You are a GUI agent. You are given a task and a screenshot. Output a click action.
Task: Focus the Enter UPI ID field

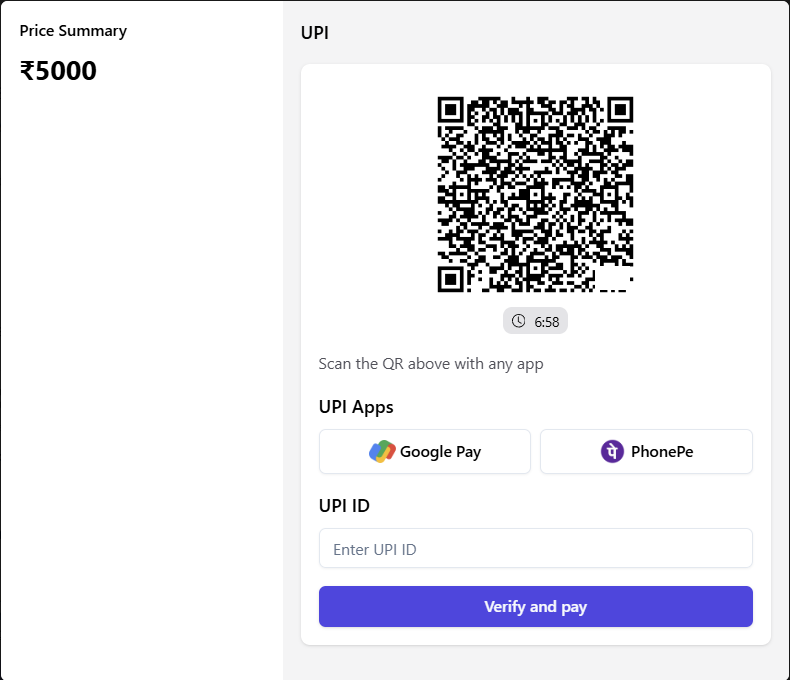535,549
